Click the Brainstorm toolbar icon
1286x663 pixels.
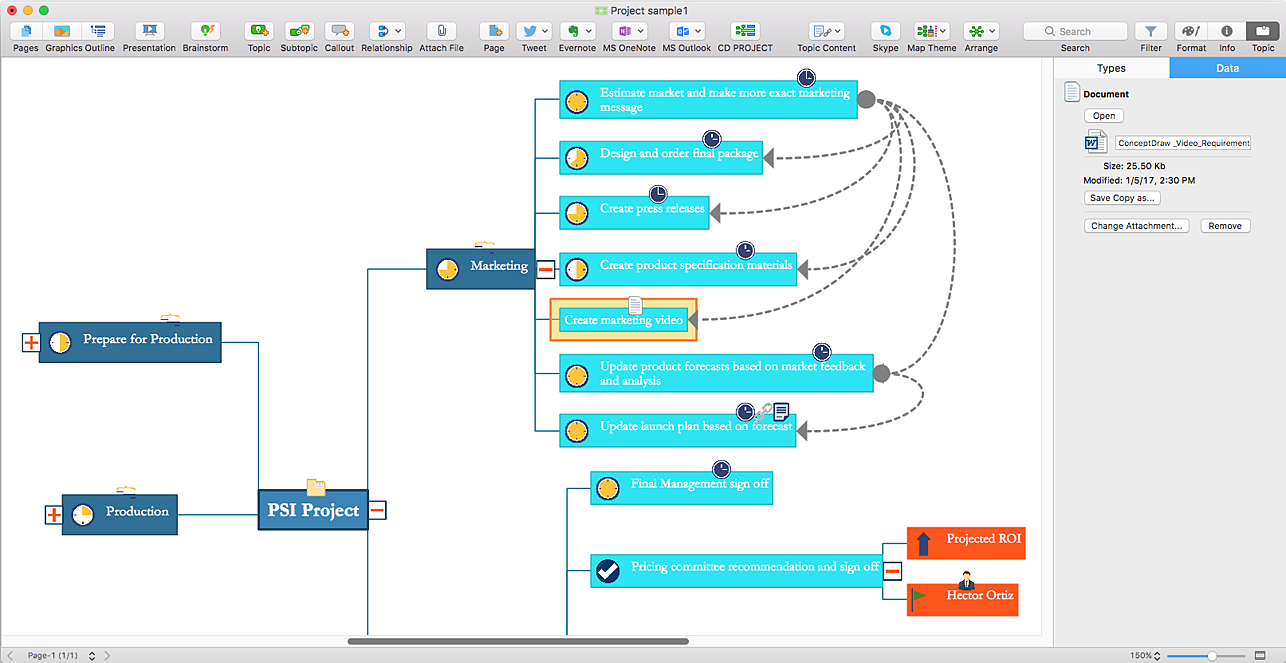pos(205,31)
